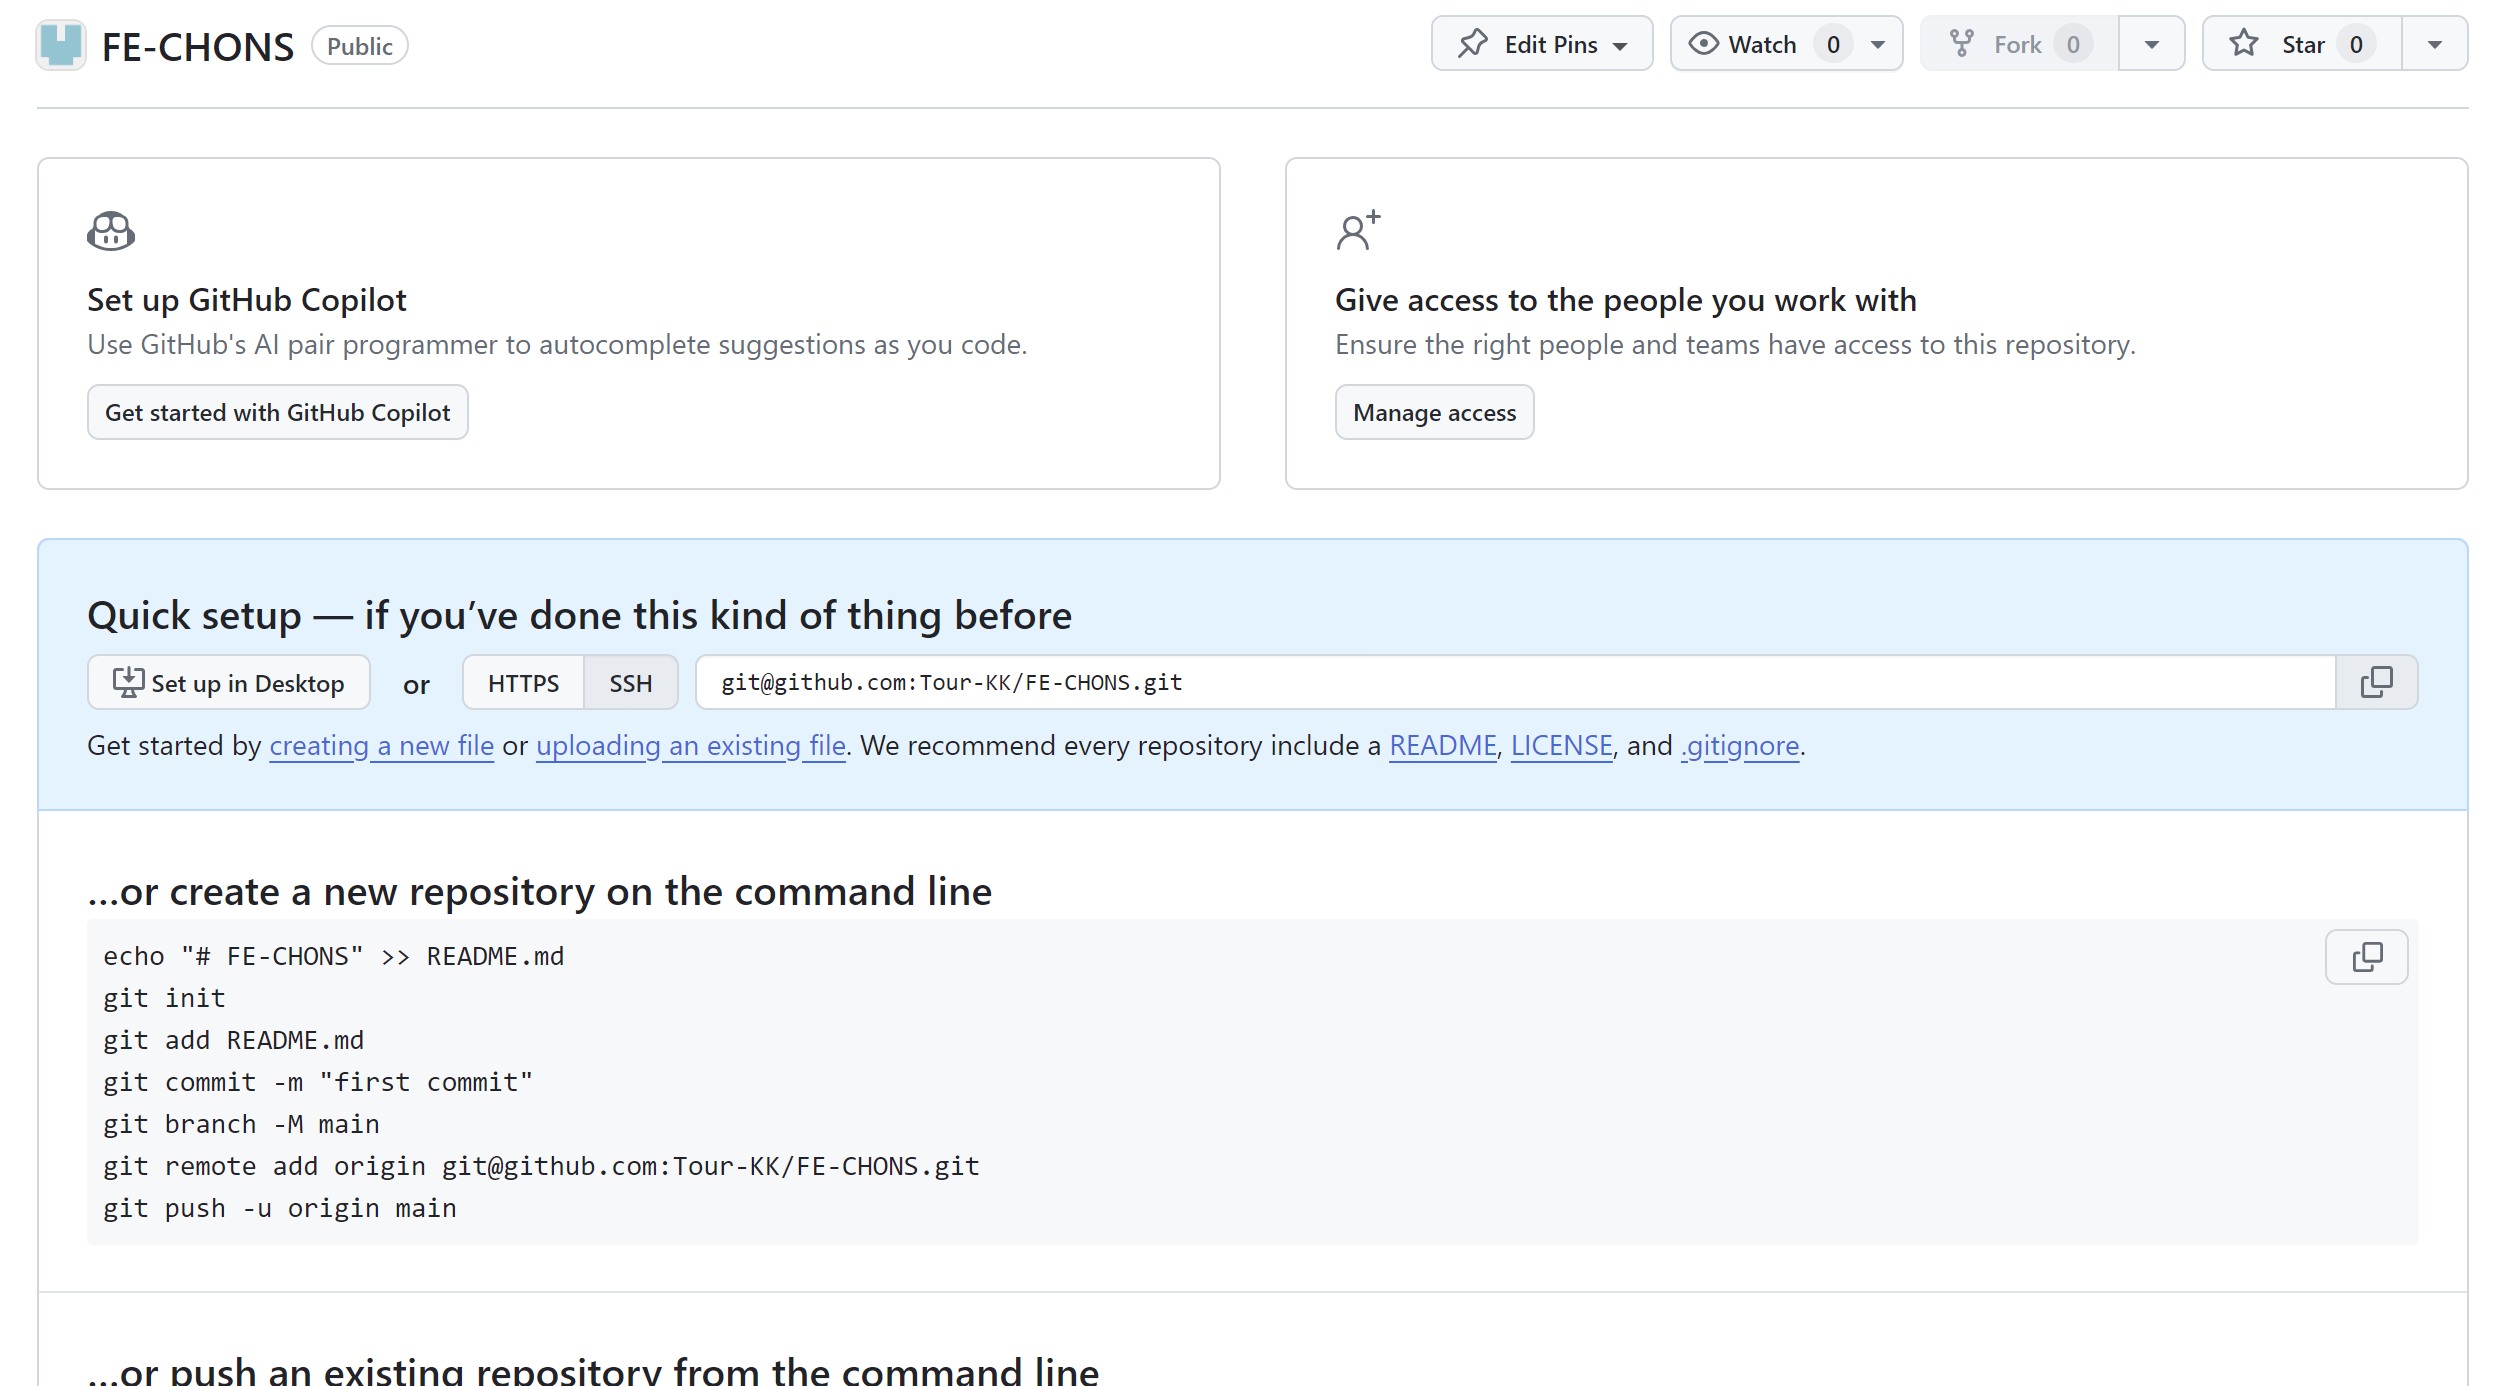Click the FE-CHONS repository avatar icon
This screenshot has width=2513, height=1386.
(x=61, y=45)
